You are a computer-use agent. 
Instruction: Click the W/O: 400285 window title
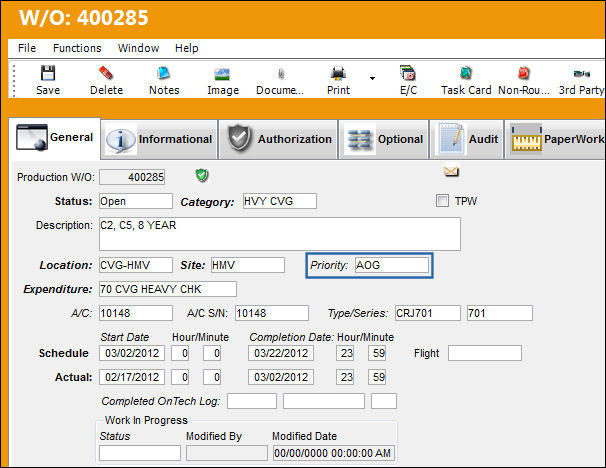pos(84,18)
